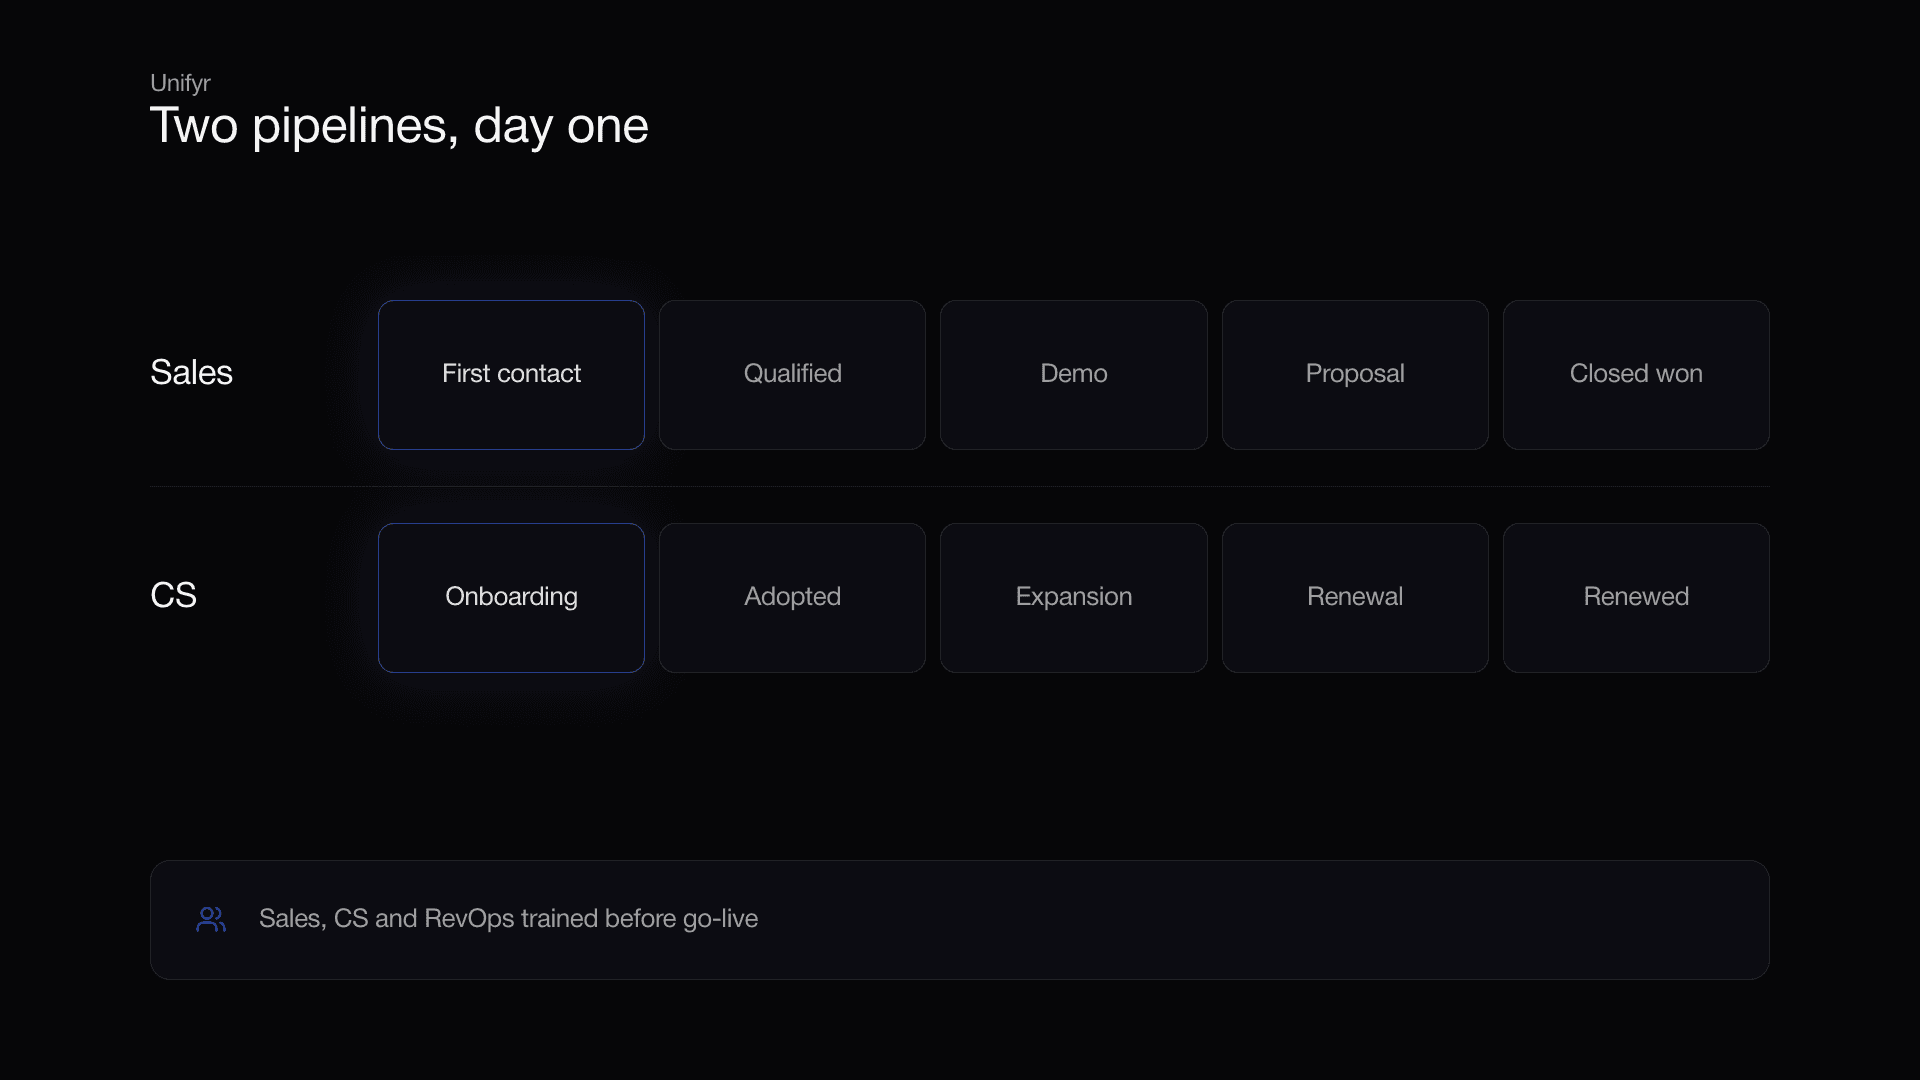Open the Demo stage card

click(1074, 375)
